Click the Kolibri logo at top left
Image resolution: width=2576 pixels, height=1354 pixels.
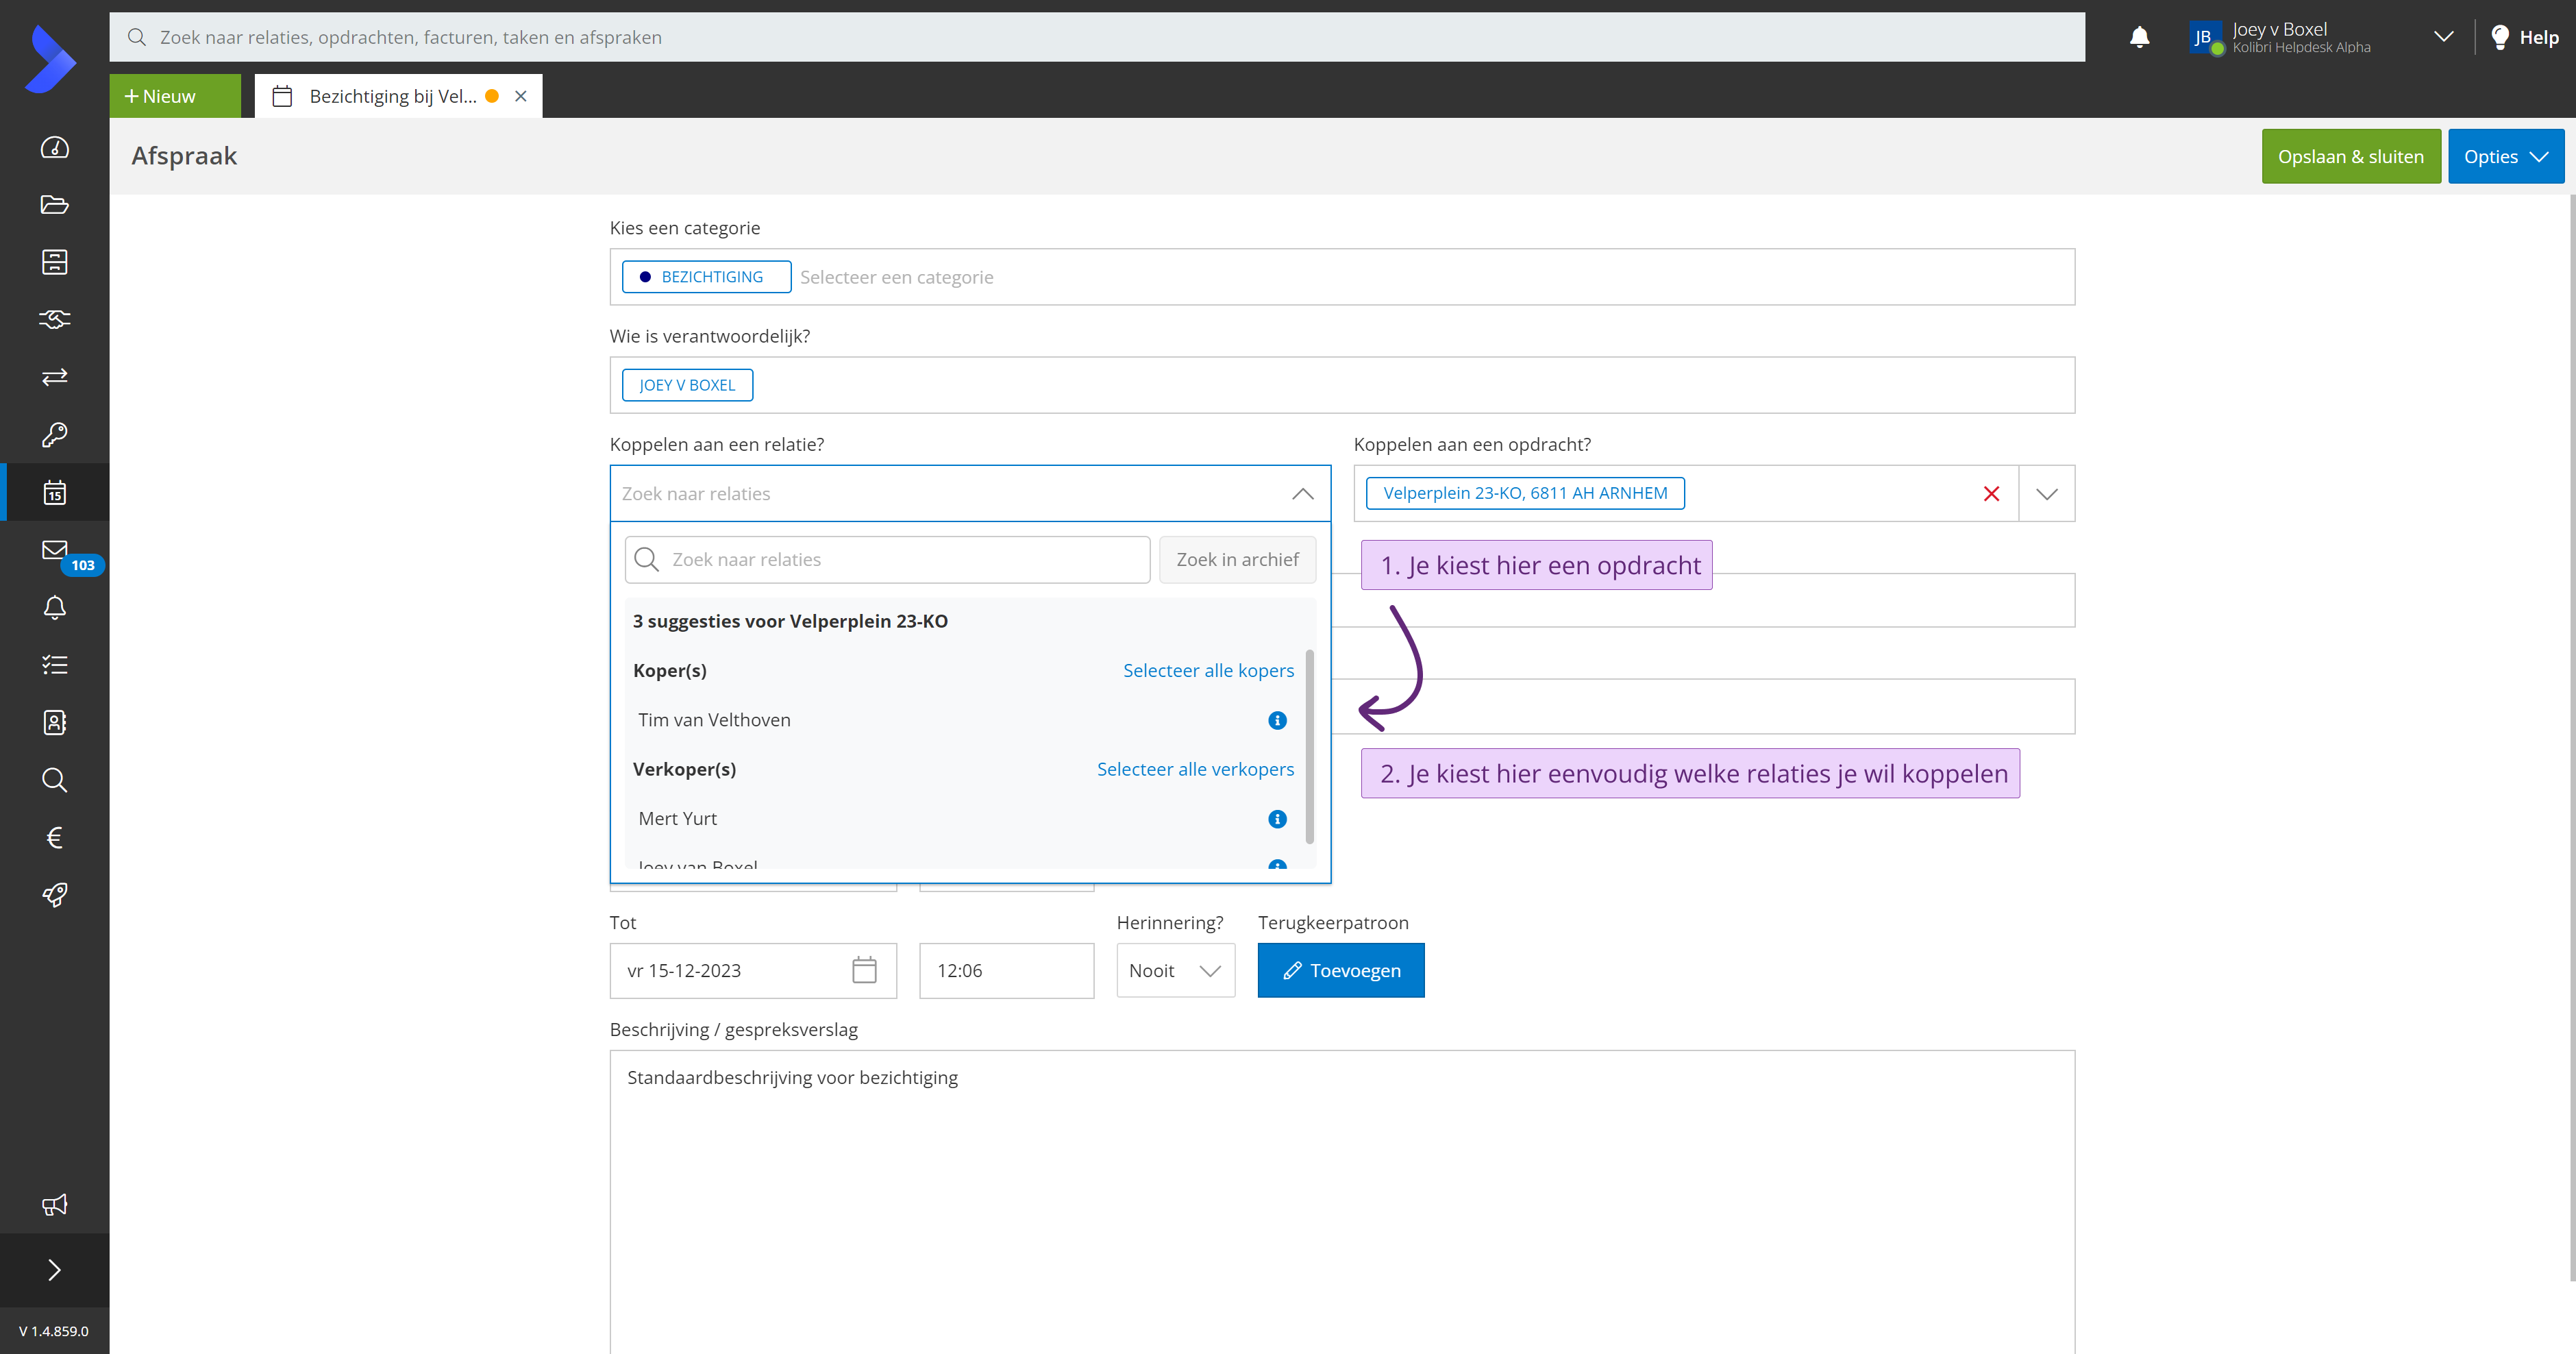(x=51, y=59)
